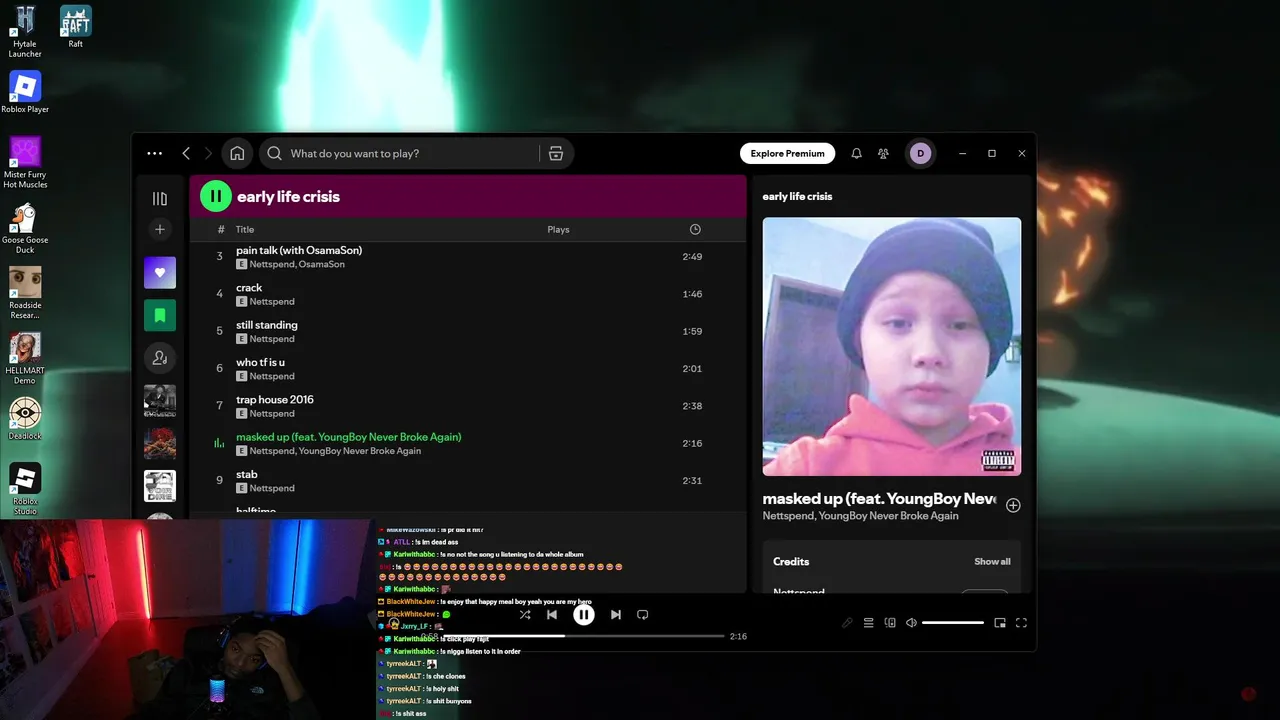Open Your Episodes green bookmark tile
The height and width of the screenshot is (720, 1280).
159,315
